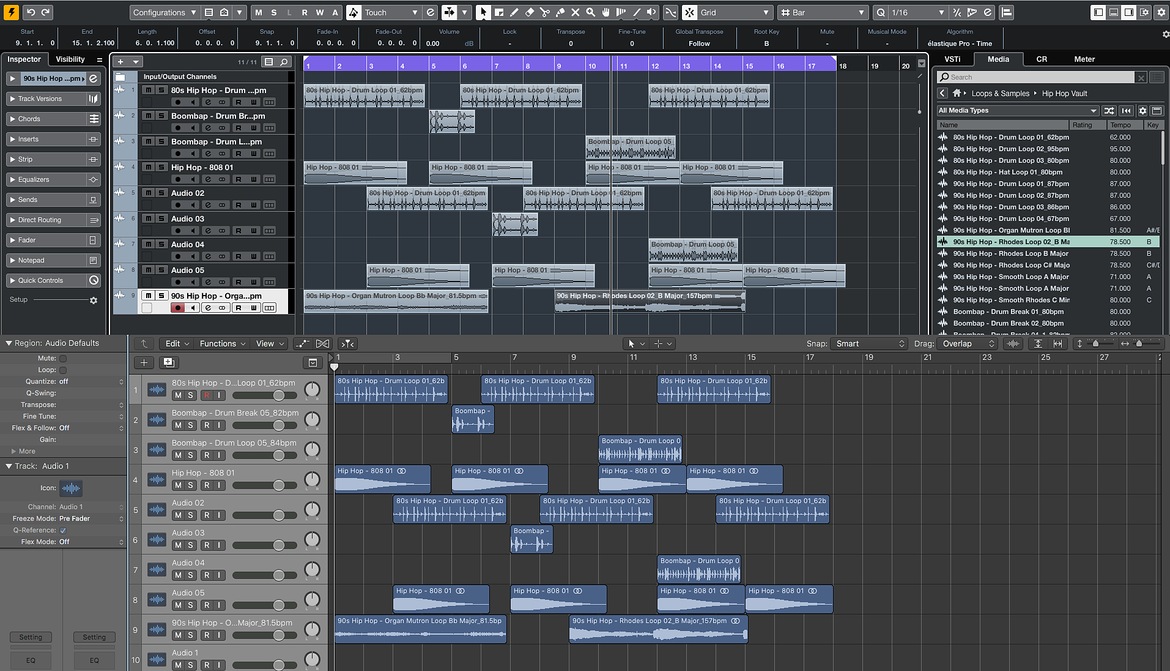Screen dimensions: 1170x671
Task: Open the Logic View menu
Action: click(270, 343)
